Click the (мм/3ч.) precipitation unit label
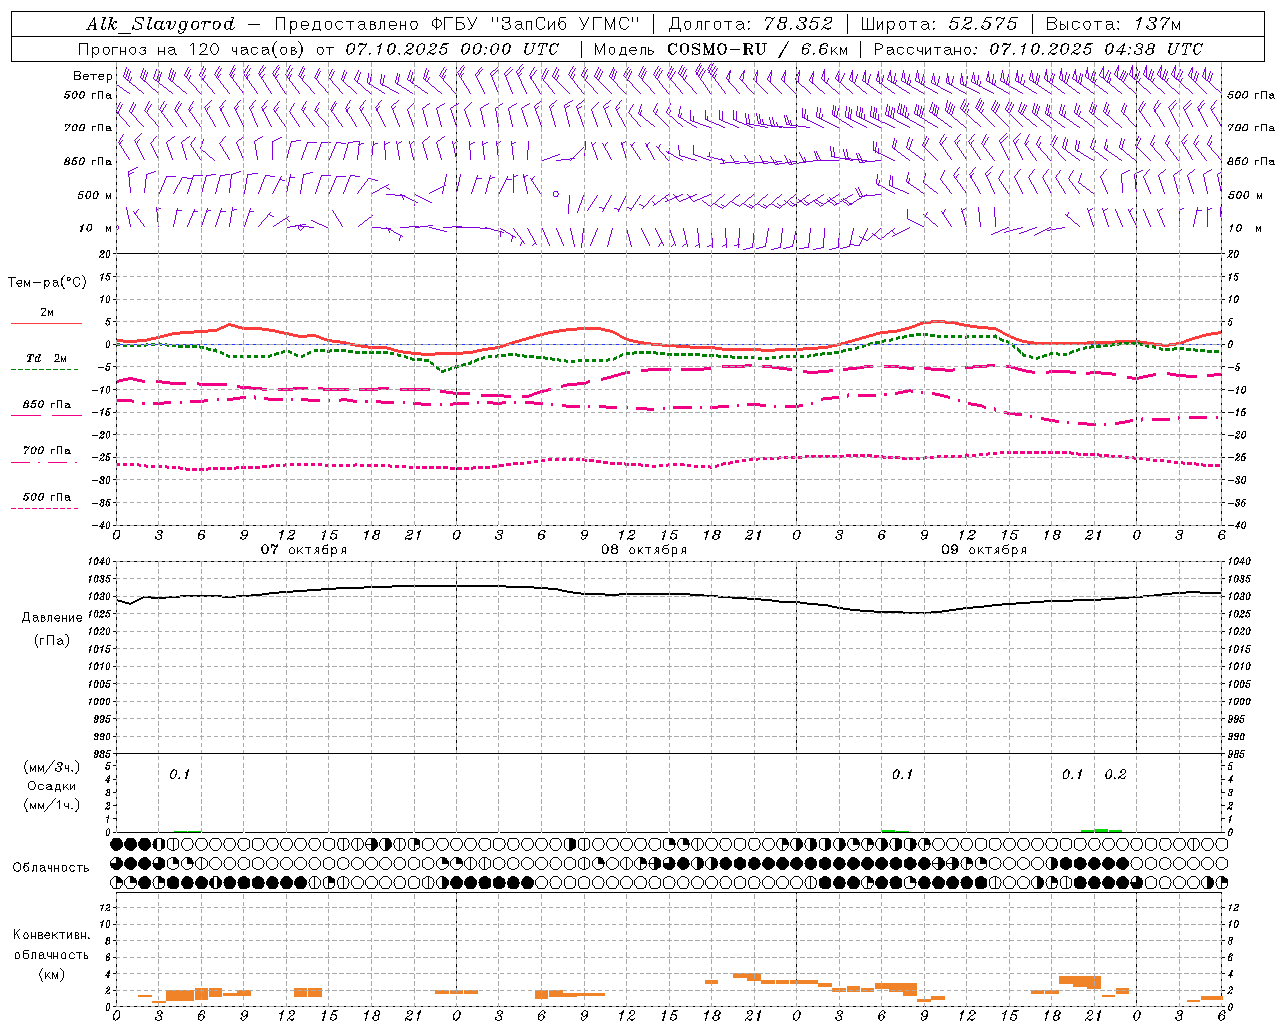The image size is (1280, 1024). (x=52, y=768)
